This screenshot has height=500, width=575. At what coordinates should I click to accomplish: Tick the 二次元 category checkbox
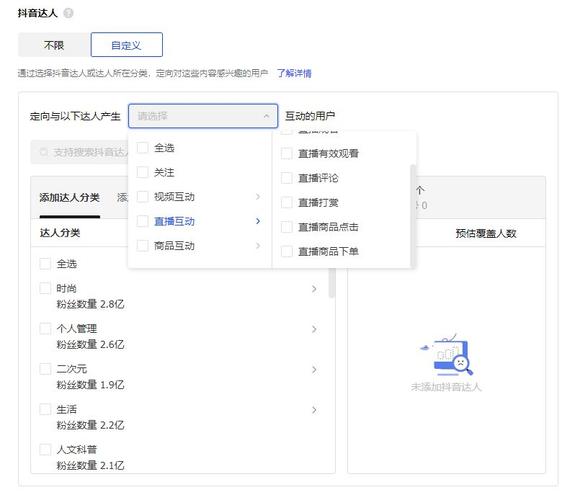coord(45,369)
